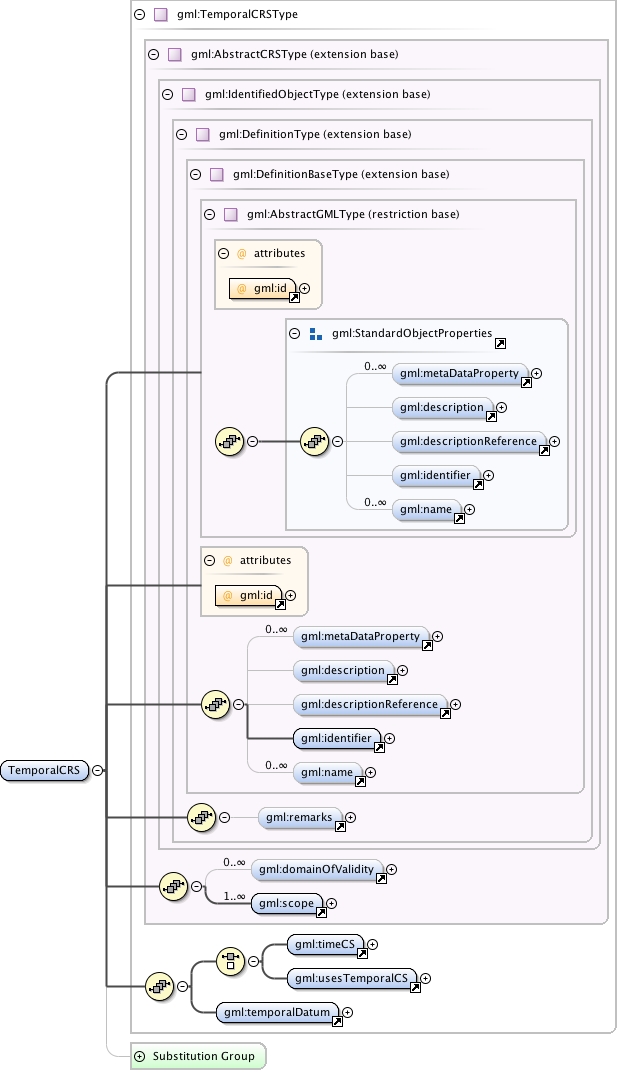This screenshot has width=618, height=1073.
Task: Click the reference arrow on gml:timeCS
Action: point(363,953)
